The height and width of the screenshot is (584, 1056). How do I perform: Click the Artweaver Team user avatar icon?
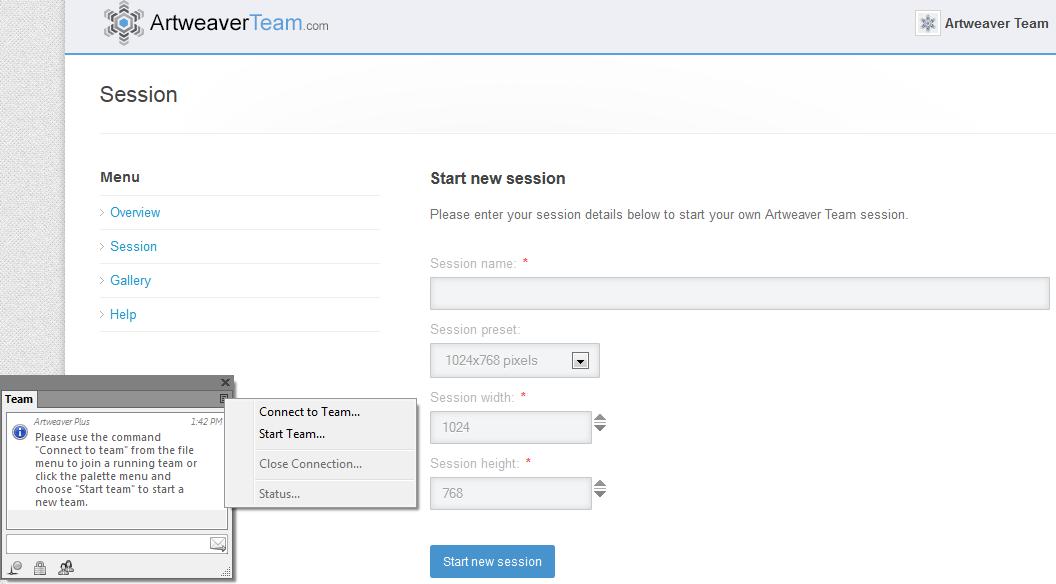(x=928, y=24)
